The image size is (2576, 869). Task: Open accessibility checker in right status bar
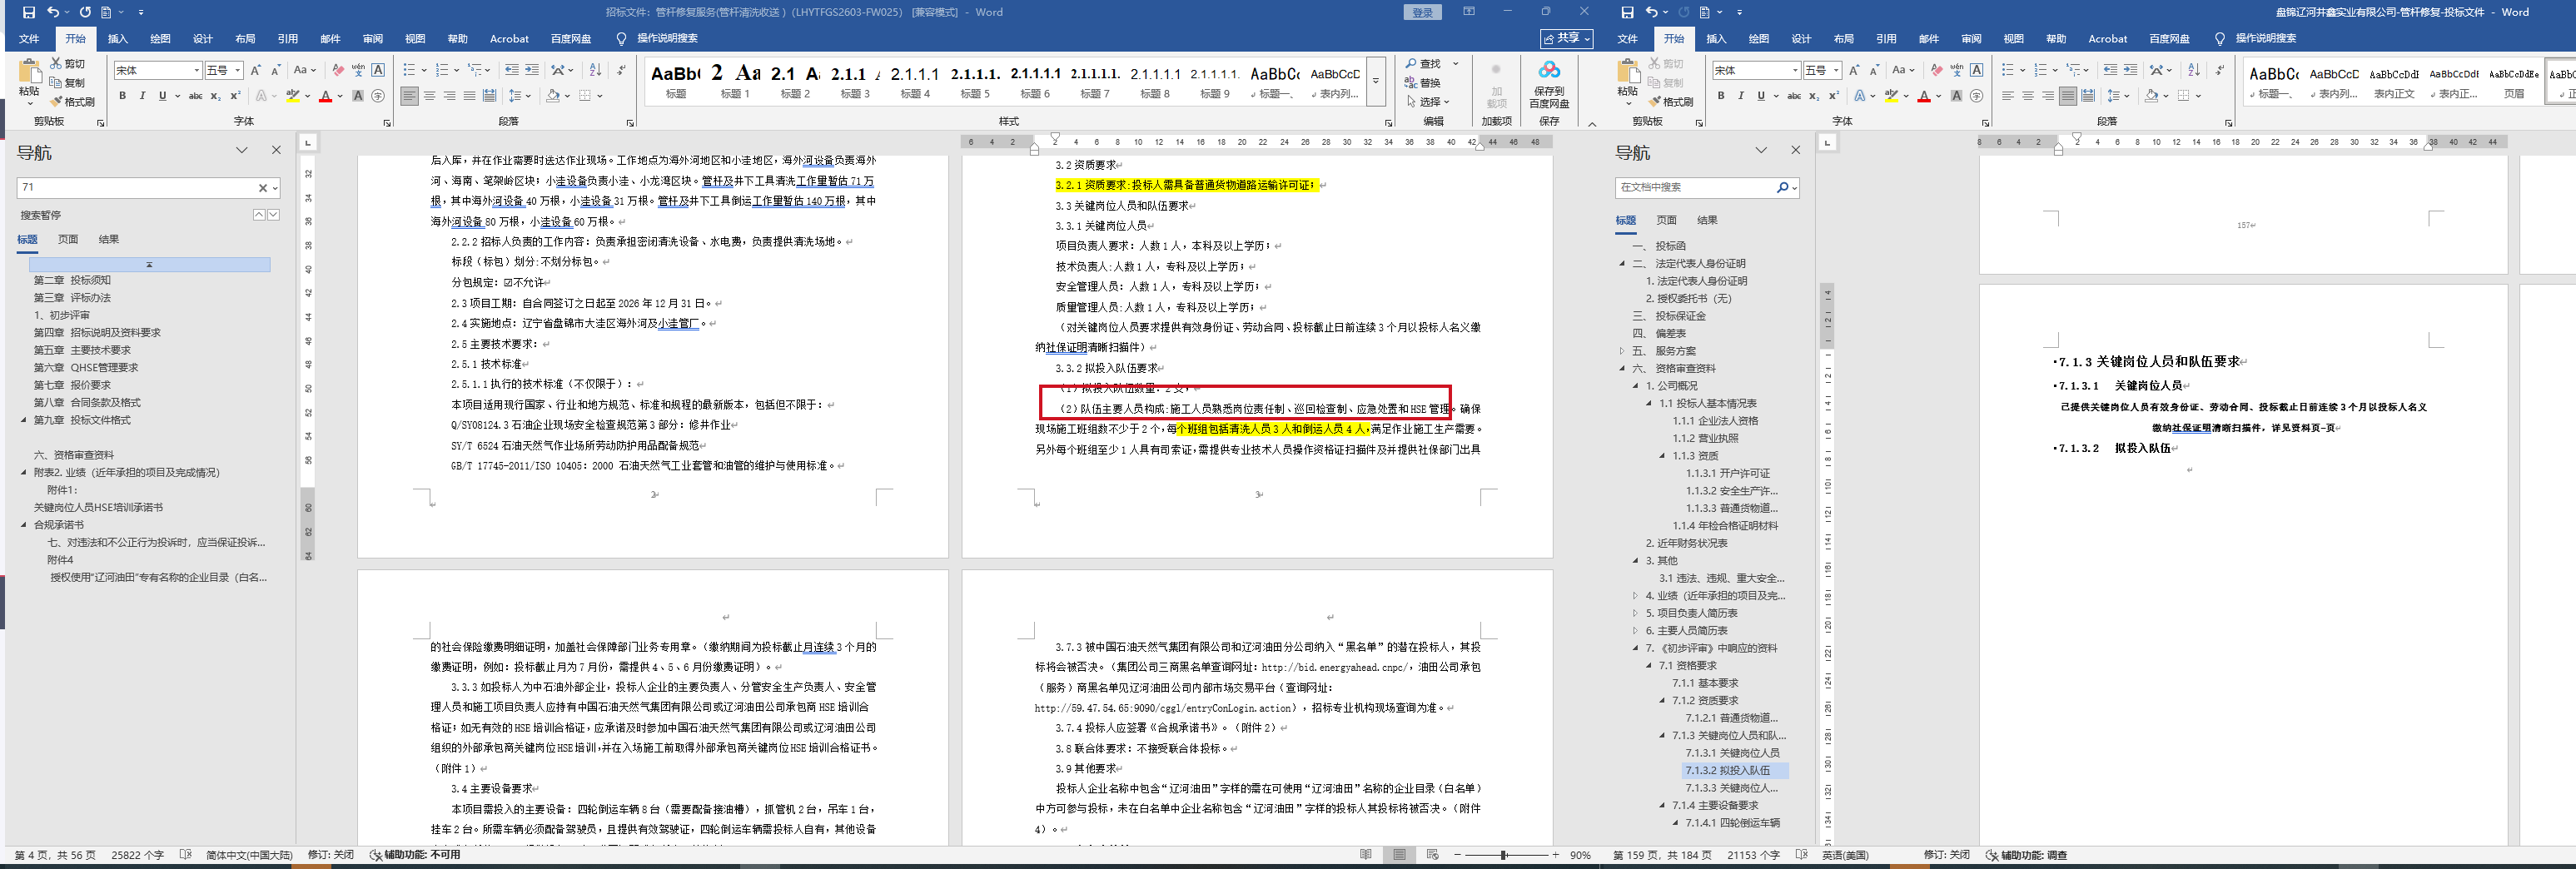point(2026,855)
